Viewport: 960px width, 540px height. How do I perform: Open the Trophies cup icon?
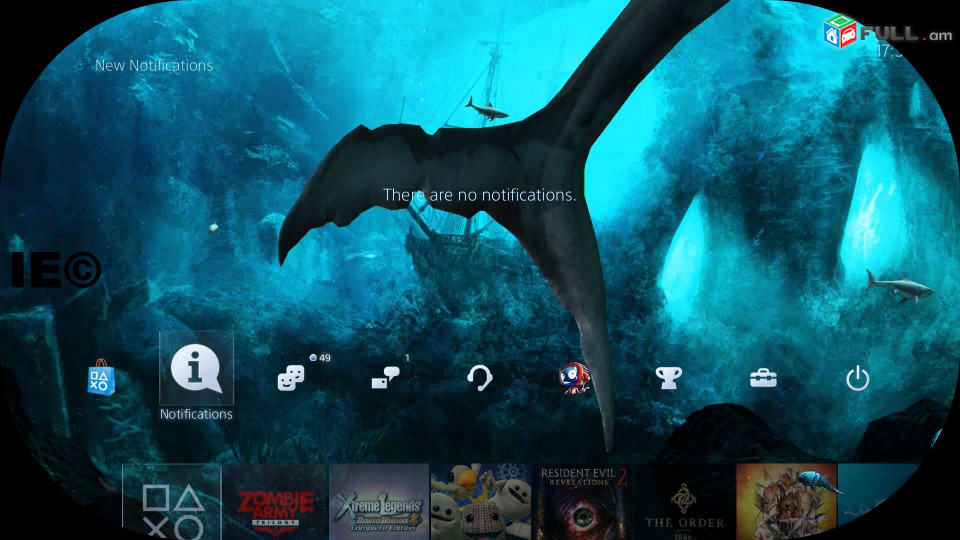(x=669, y=378)
